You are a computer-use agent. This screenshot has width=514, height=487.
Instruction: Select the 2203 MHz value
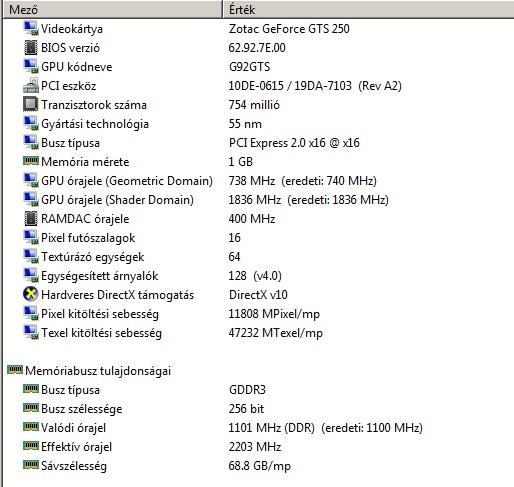[255, 447]
